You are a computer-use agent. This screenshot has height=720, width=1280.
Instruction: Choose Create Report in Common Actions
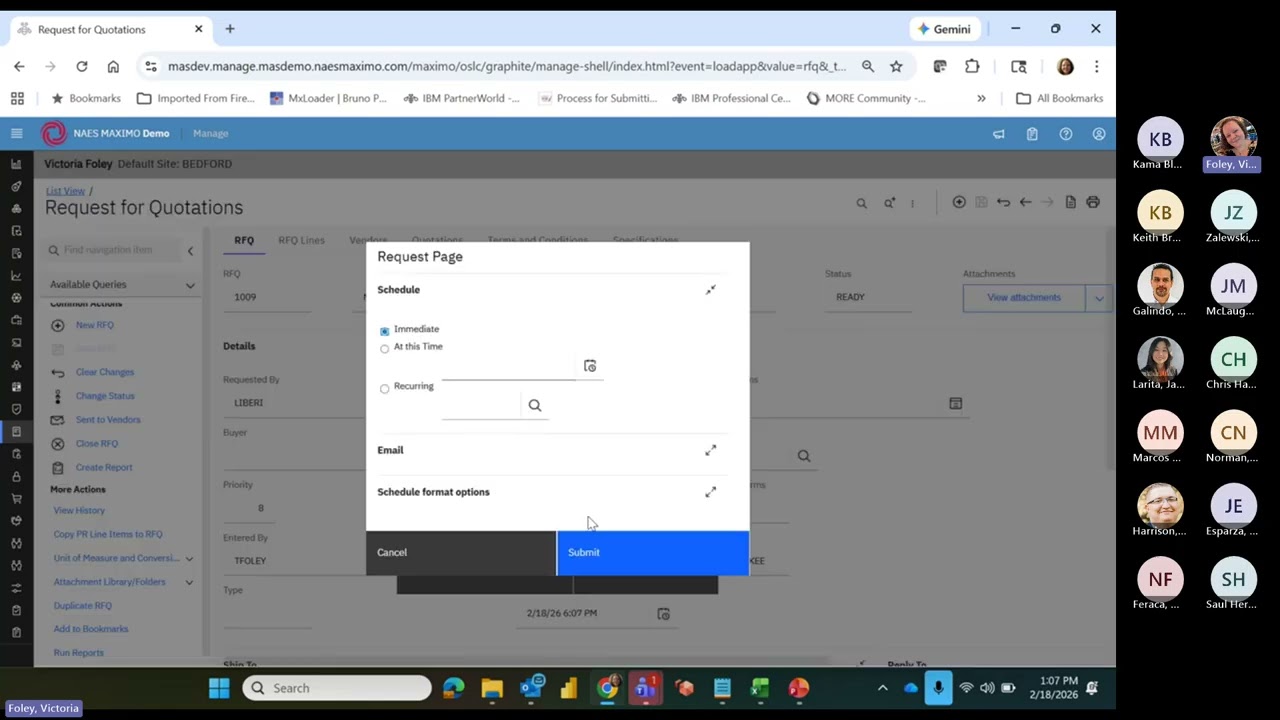pyautogui.click(x=104, y=467)
